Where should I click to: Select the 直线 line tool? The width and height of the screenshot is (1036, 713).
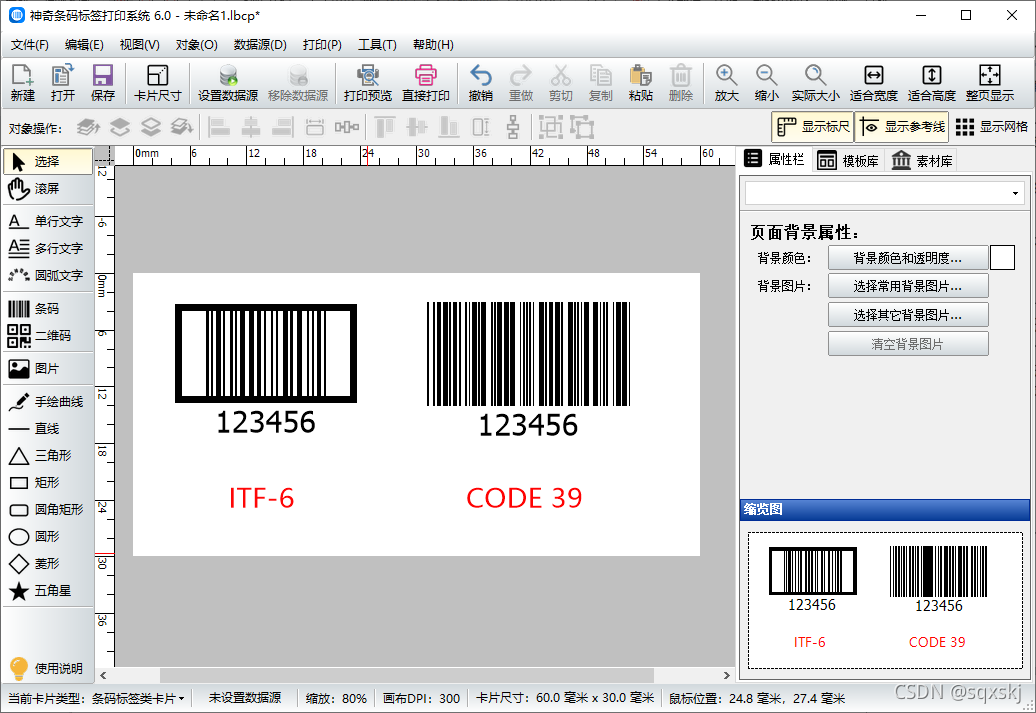(x=48, y=429)
